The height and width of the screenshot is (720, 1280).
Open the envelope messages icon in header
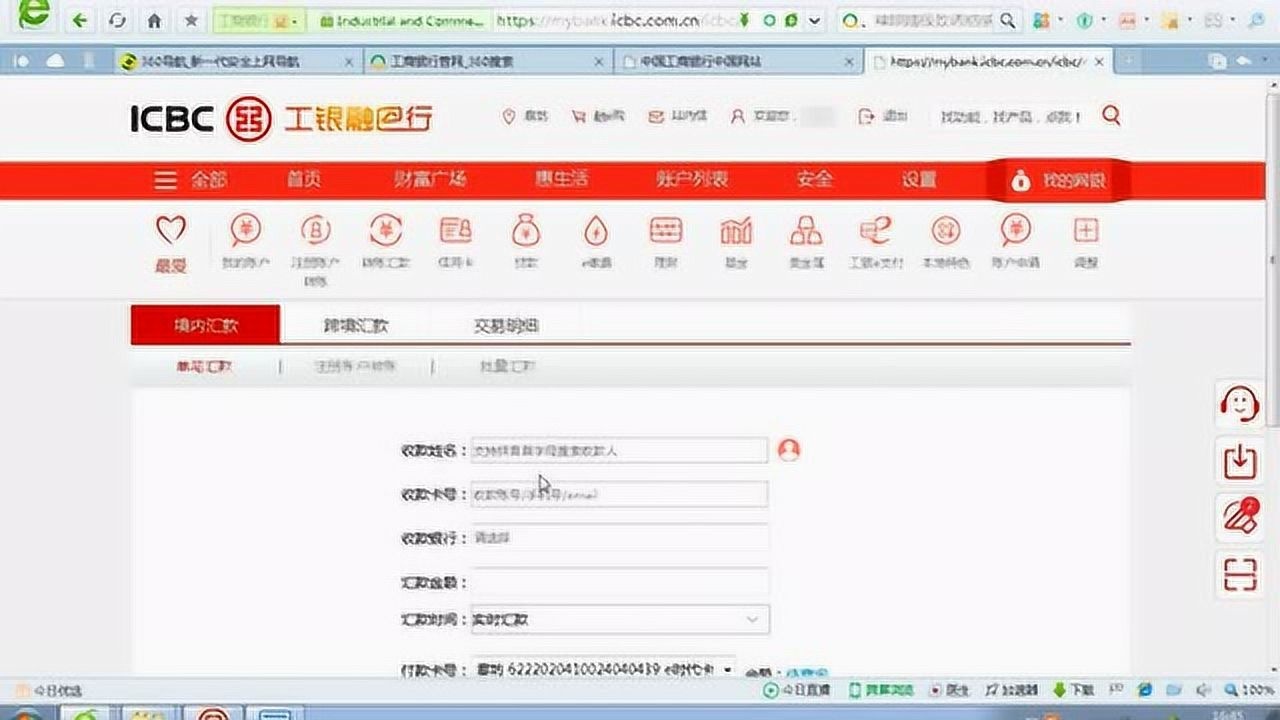[655, 117]
